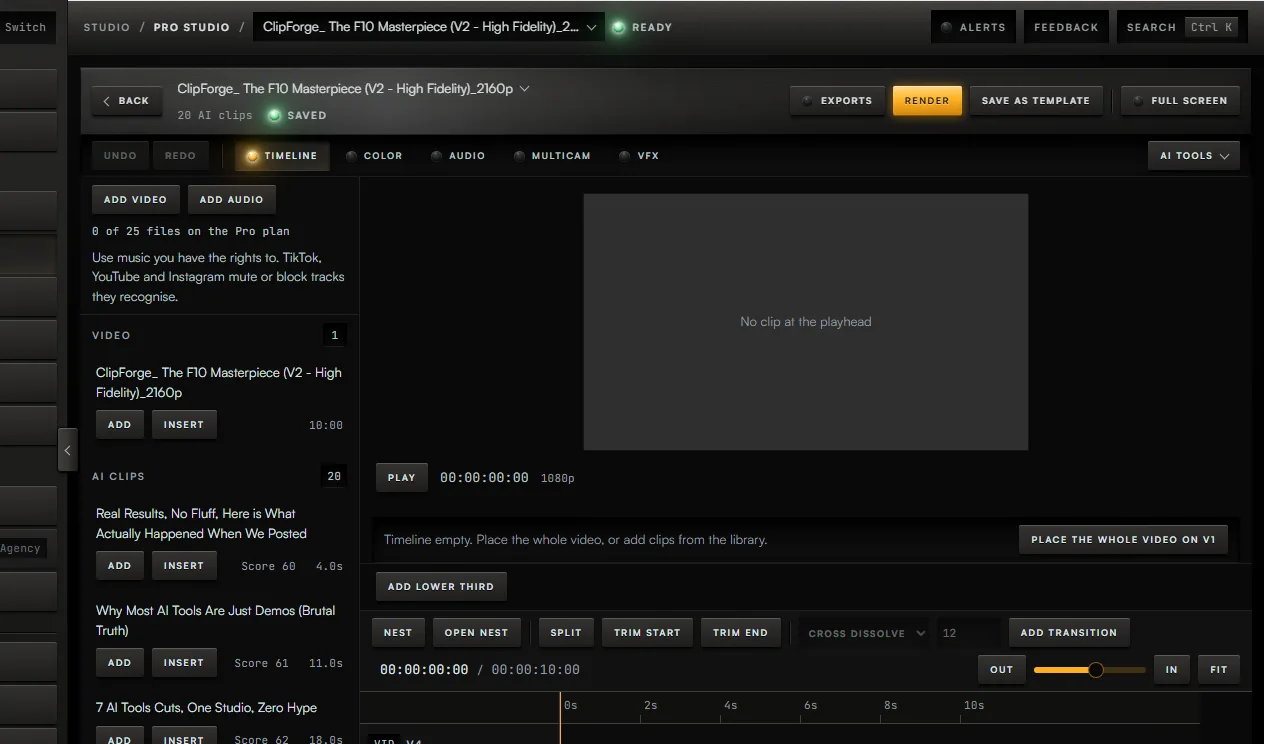Click the 'Score 61' value in the clip list
This screenshot has height=744, width=1264.
point(261,663)
